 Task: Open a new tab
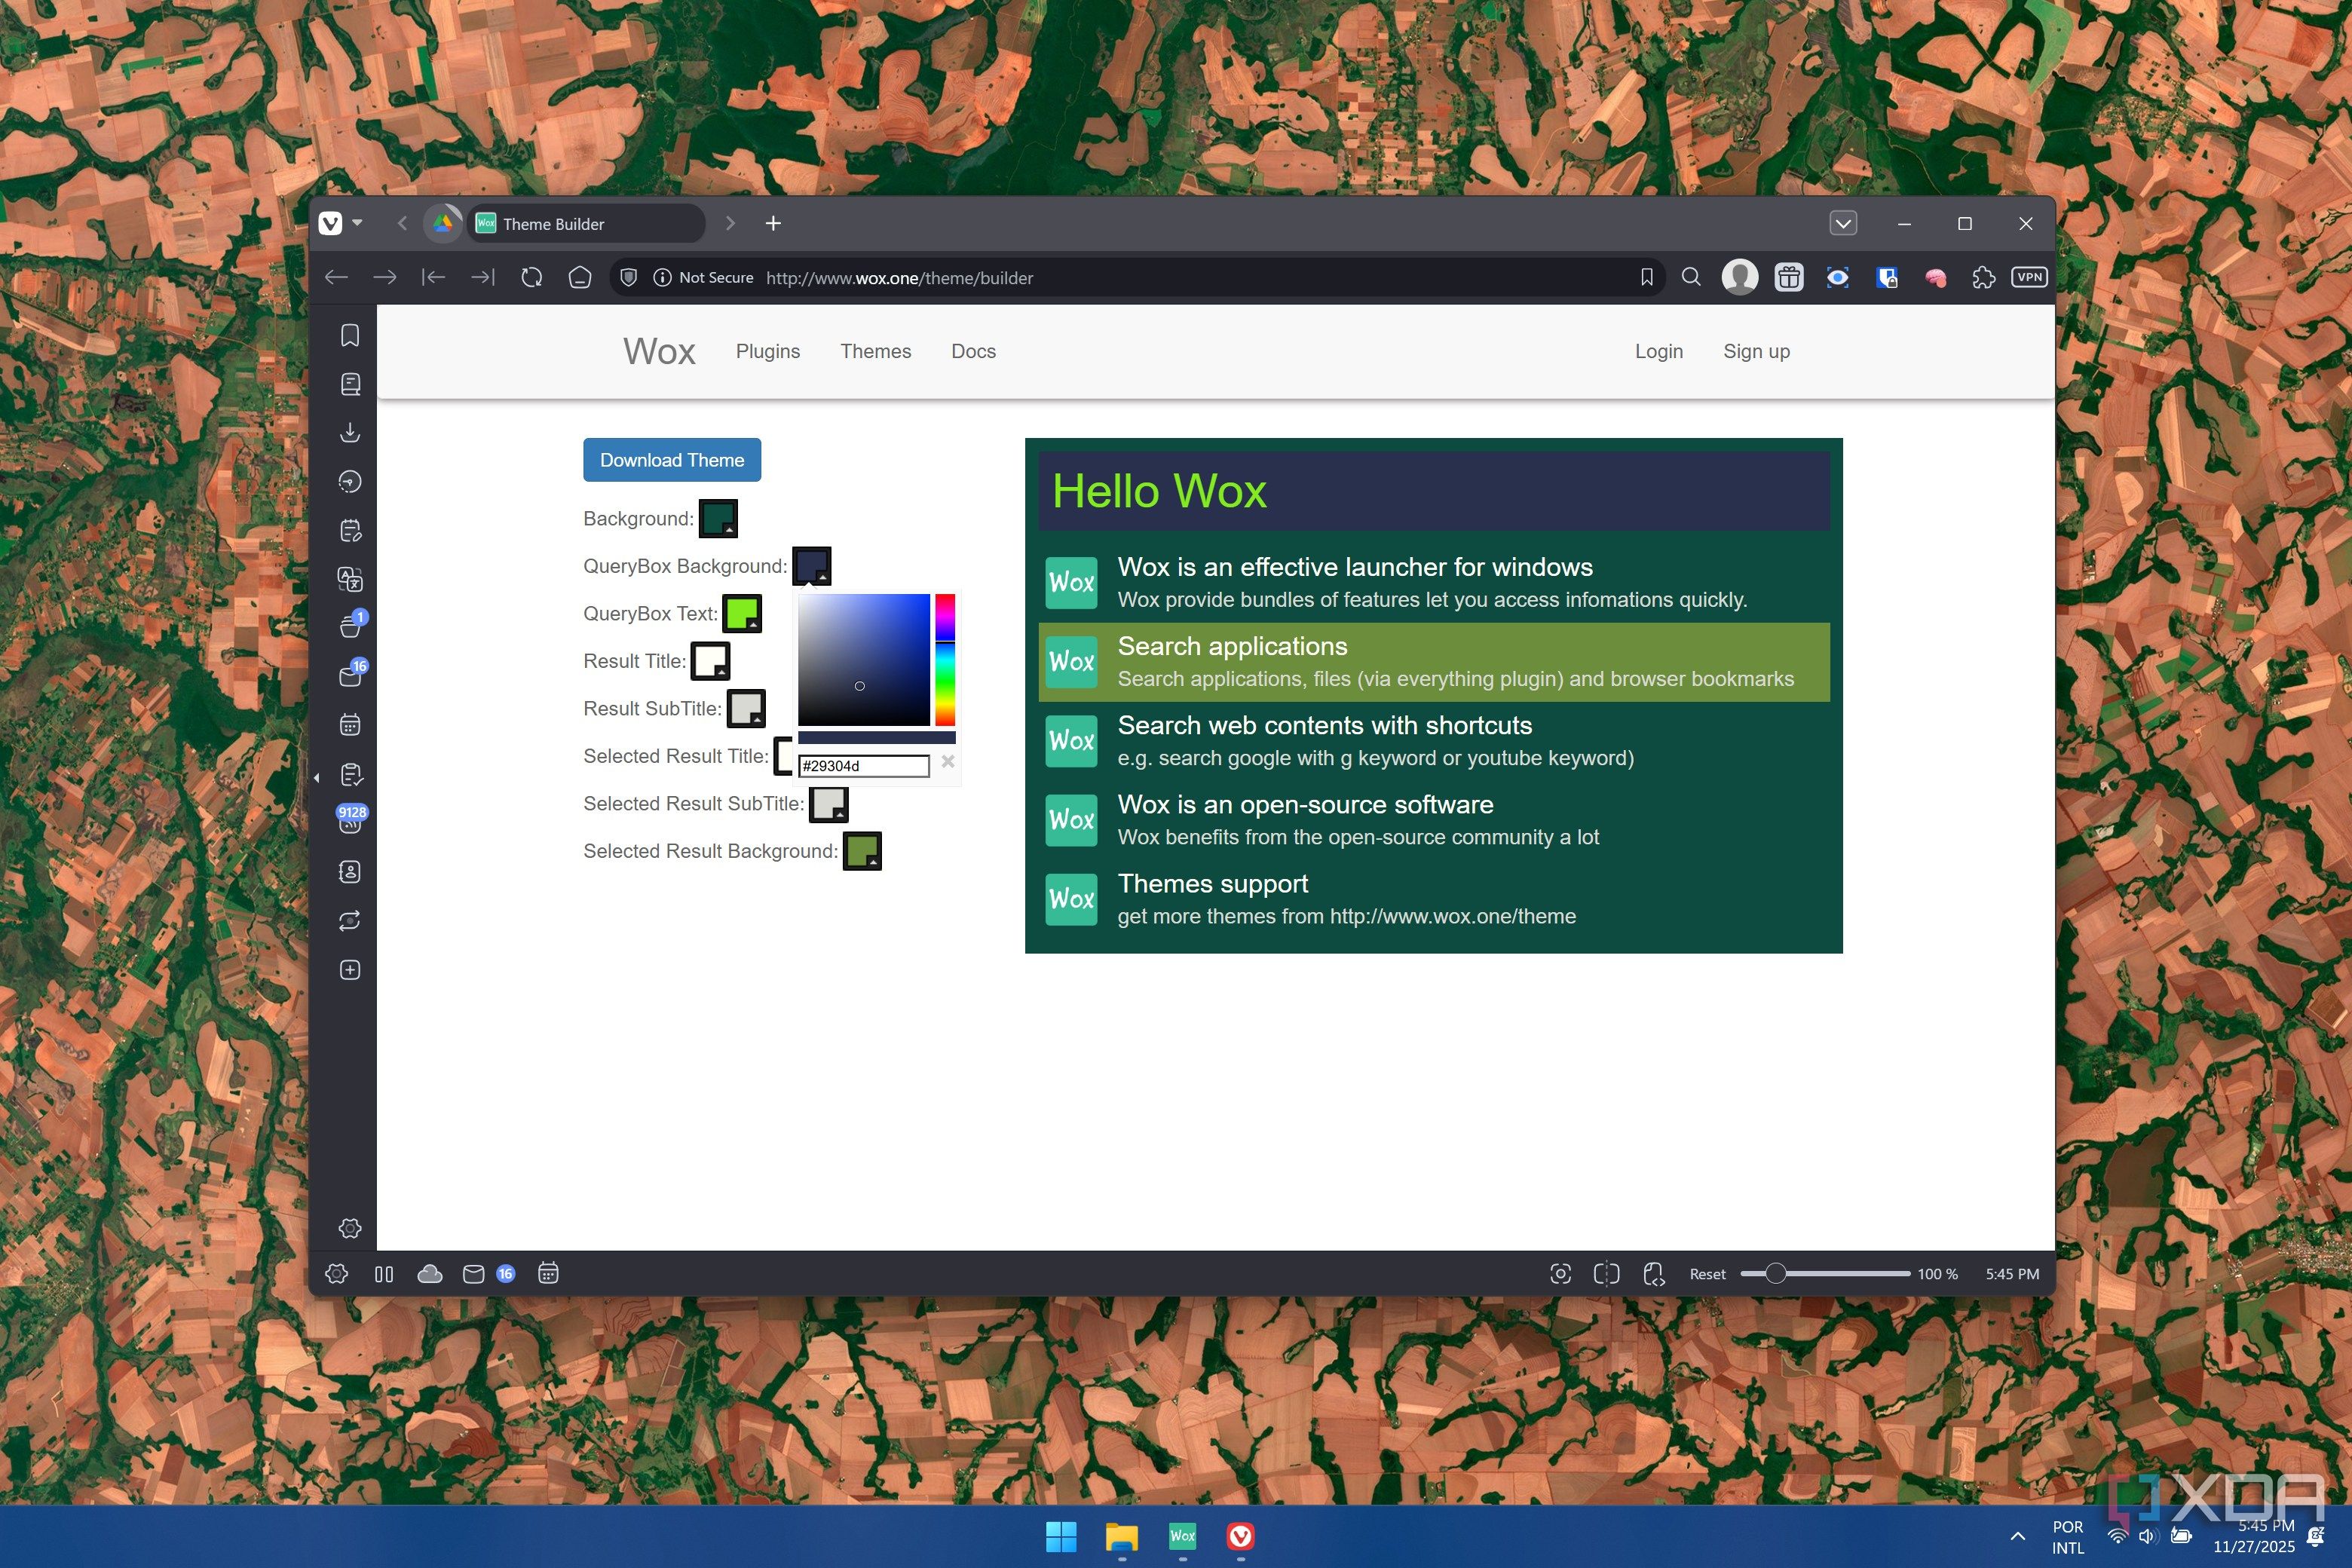pos(773,223)
